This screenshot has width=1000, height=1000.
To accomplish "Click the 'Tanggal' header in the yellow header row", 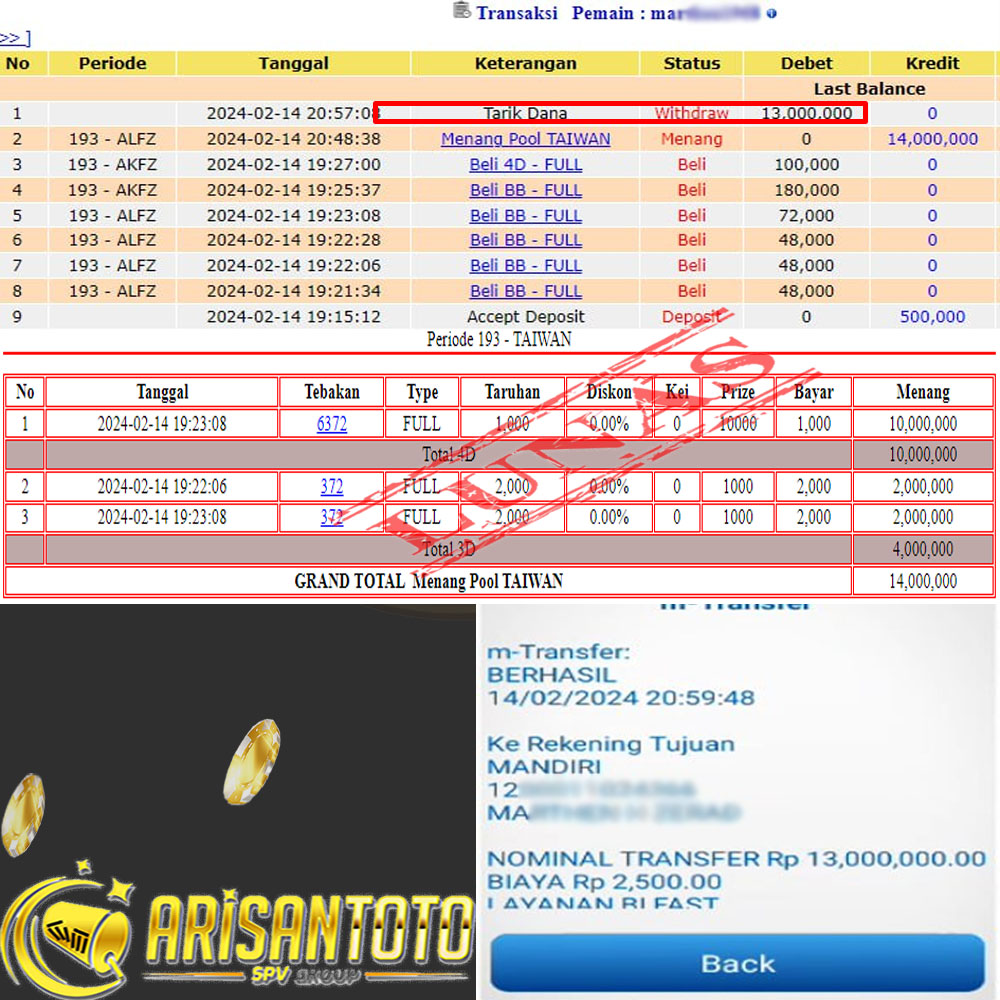I will click(293, 63).
